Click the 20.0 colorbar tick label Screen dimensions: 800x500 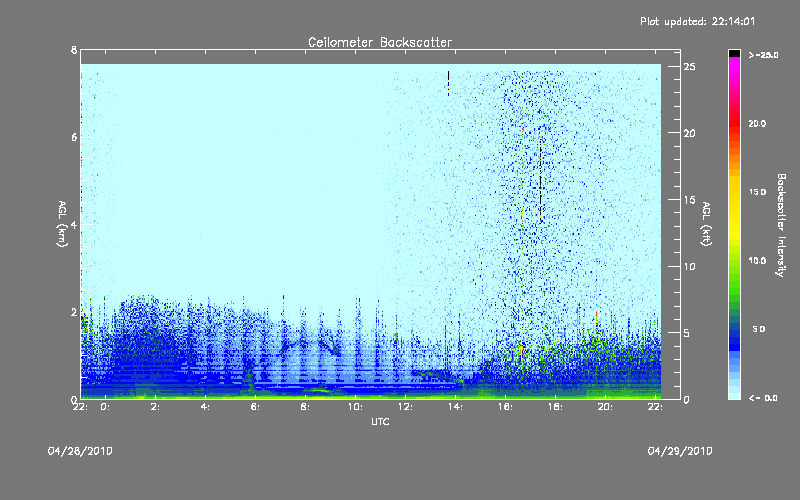(x=757, y=123)
